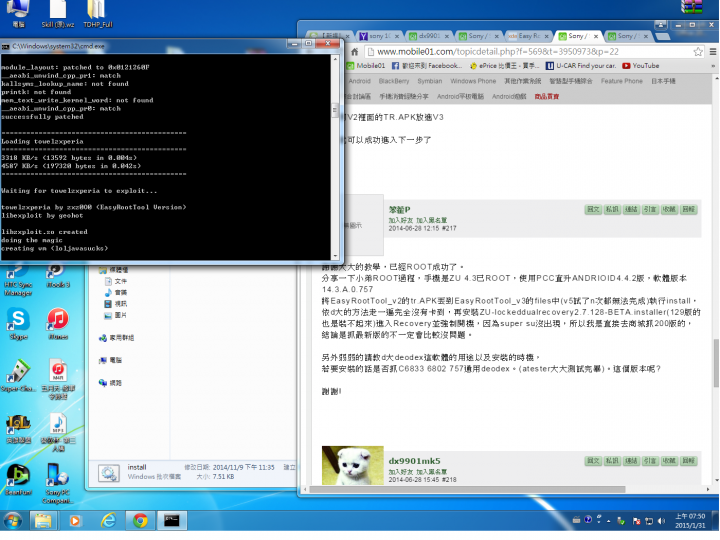Open the Android forum menu item
This screenshot has width=720, height=540.
click(360, 81)
